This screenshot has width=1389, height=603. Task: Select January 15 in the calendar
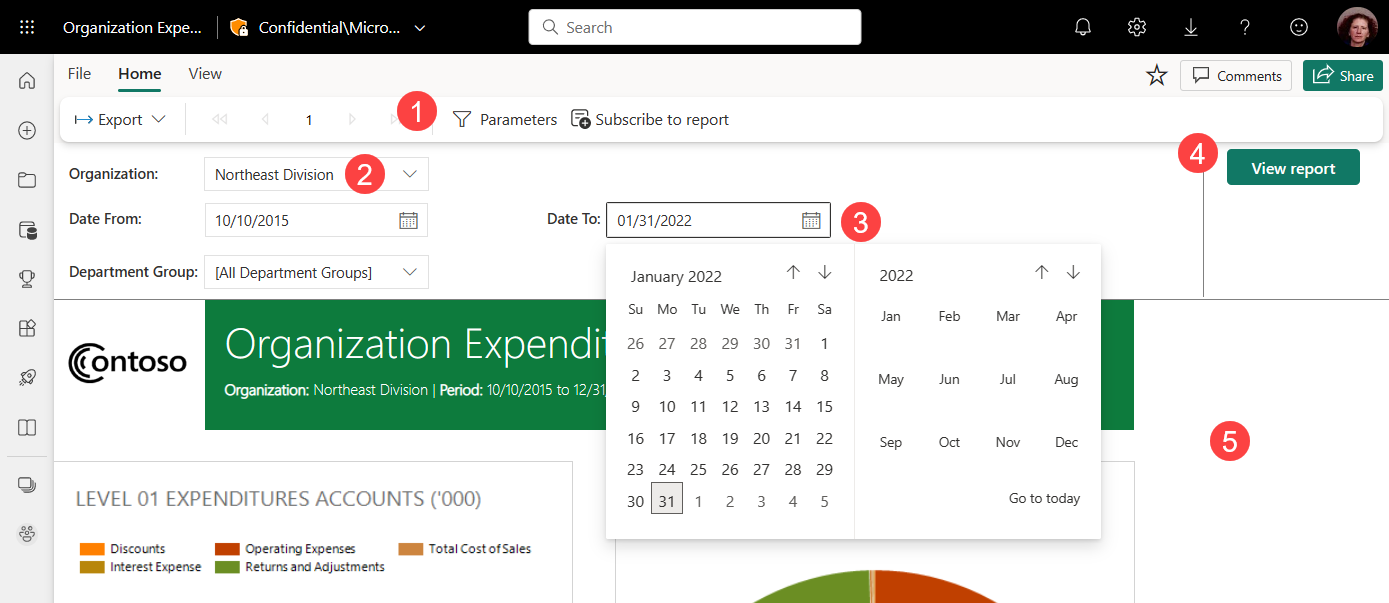point(824,407)
